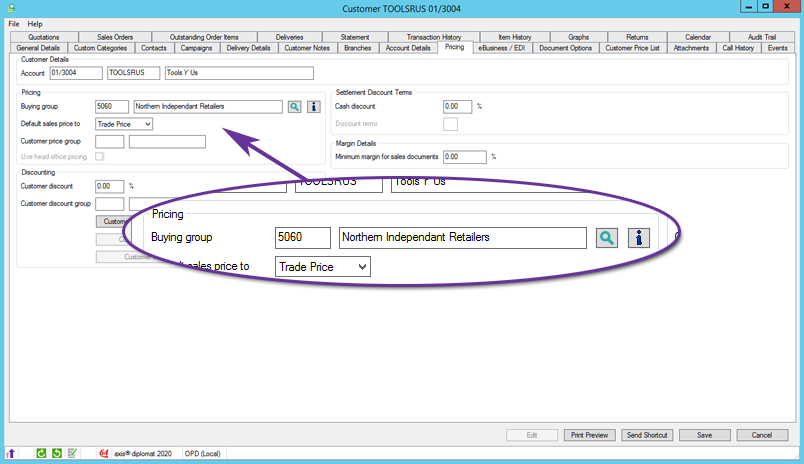The height and width of the screenshot is (464, 804).
Task: Switch to the Transaction History tab
Action: (x=434, y=37)
